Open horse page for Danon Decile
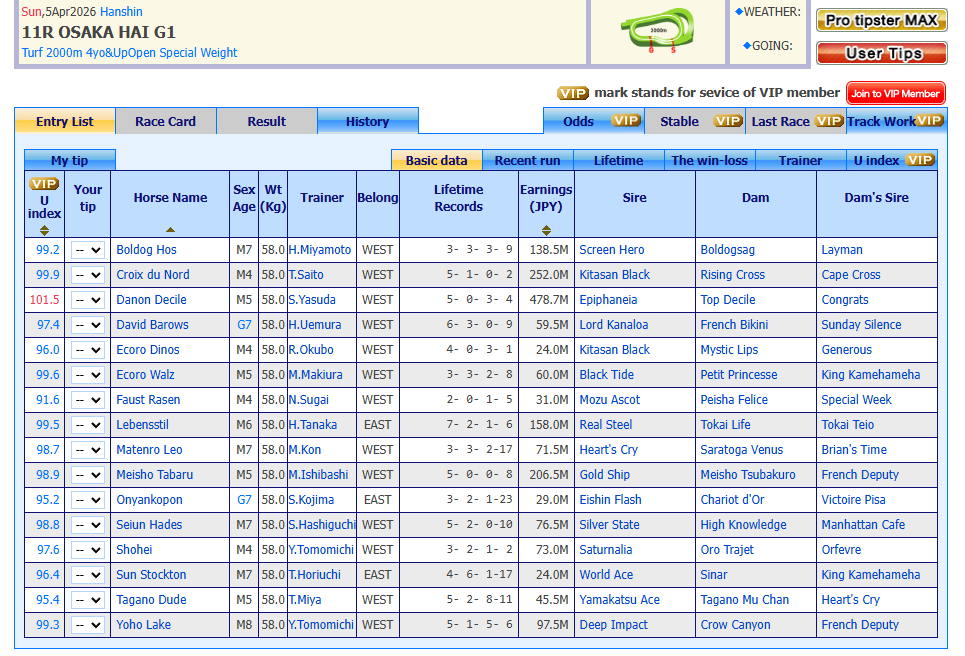Screen dimensions: 965x656 pos(151,300)
